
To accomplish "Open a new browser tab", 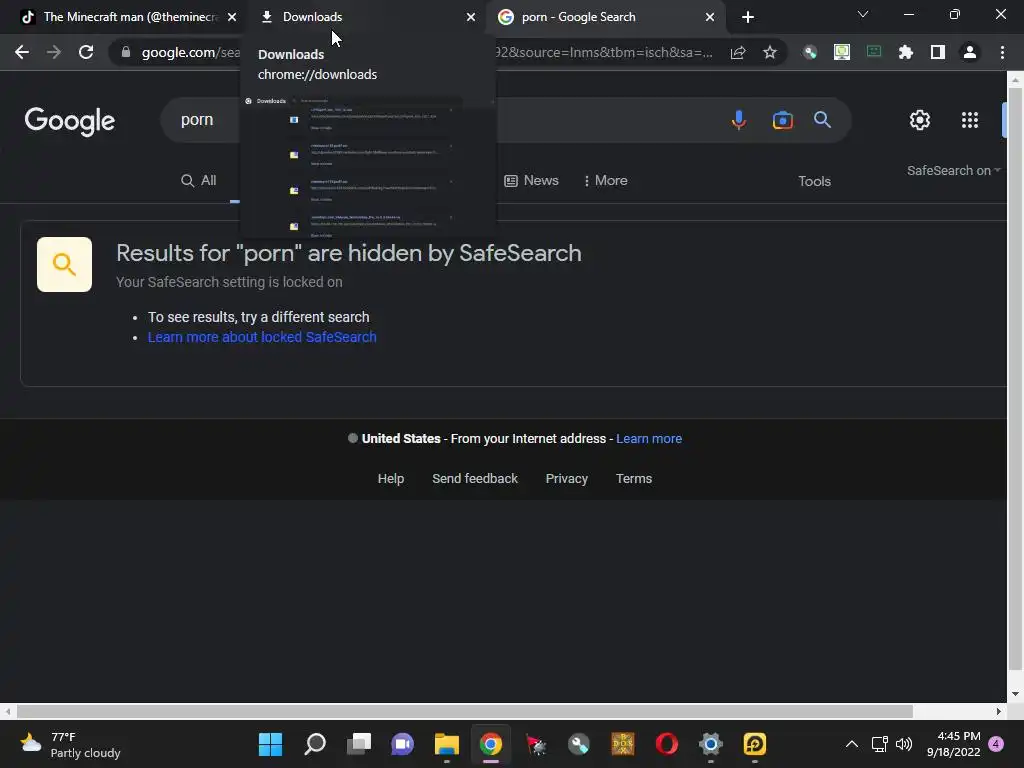I will coord(748,17).
